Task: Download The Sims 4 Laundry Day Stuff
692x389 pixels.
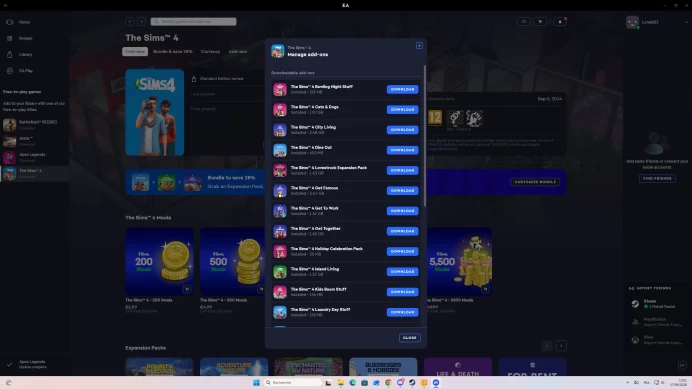Action: click(402, 312)
